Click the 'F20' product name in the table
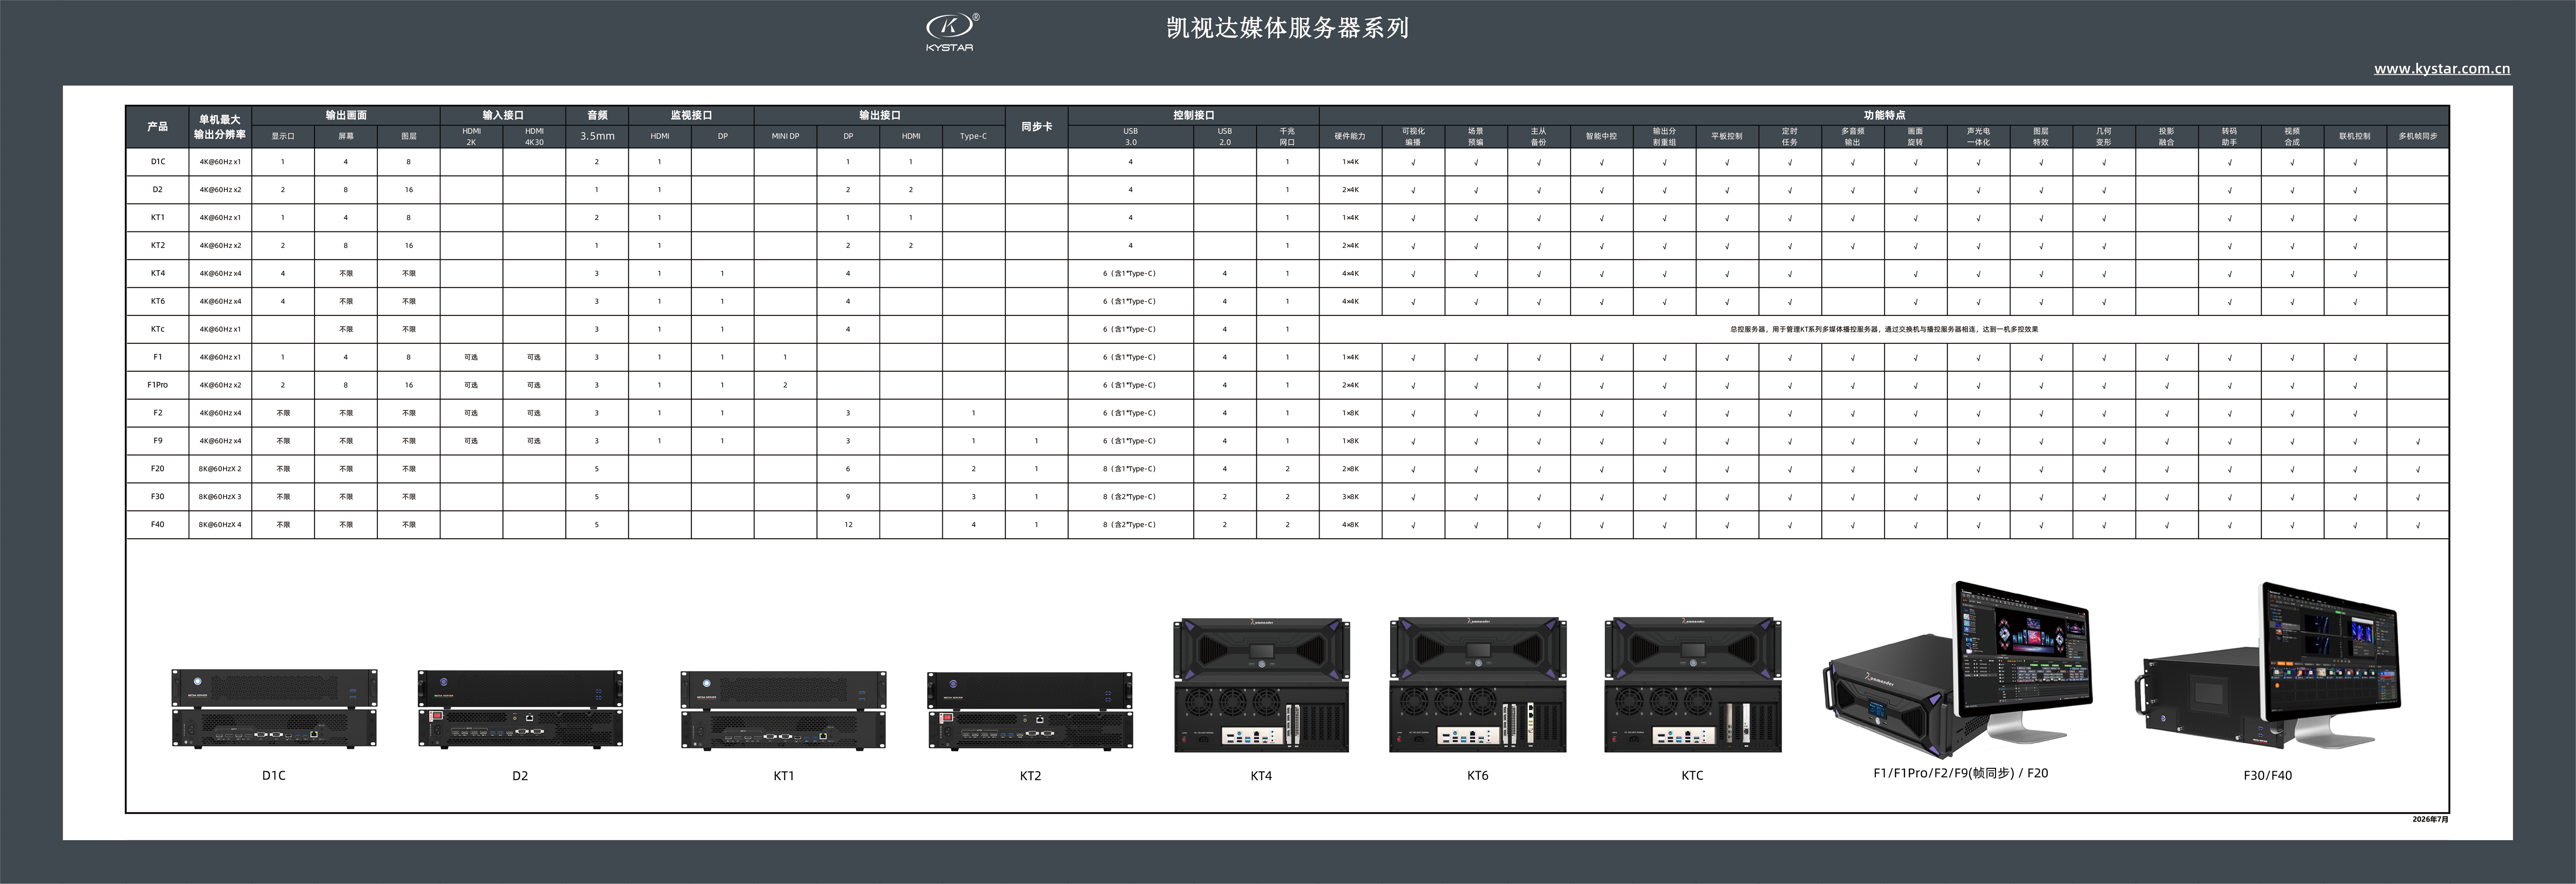 [157, 469]
